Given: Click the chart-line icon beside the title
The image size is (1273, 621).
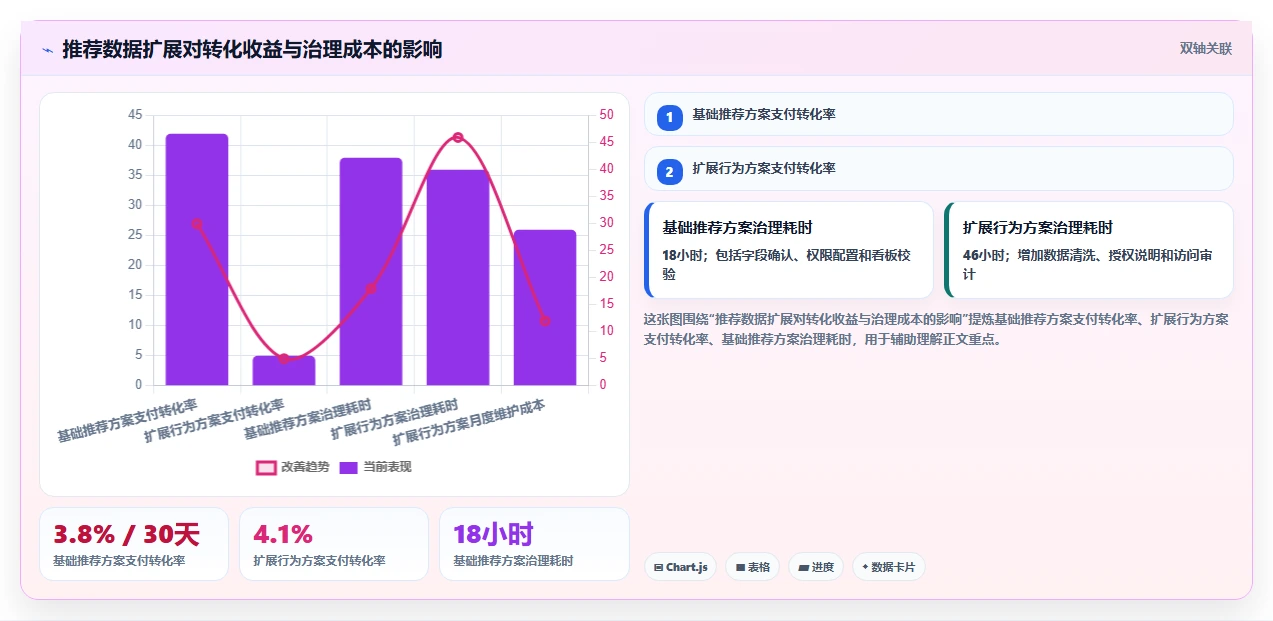Looking at the screenshot, I should click(x=46, y=50).
